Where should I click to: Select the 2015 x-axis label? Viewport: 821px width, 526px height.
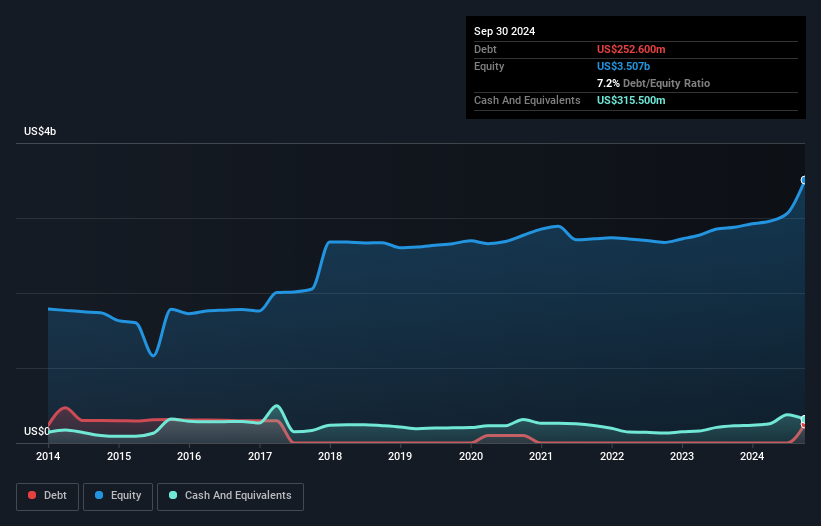(119, 456)
